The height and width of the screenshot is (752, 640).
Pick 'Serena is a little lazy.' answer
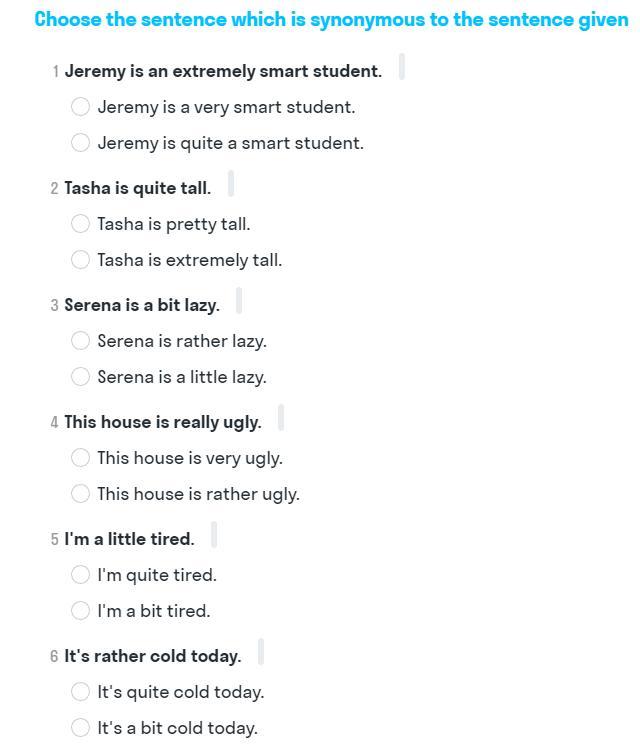pyautogui.click(x=80, y=376)
